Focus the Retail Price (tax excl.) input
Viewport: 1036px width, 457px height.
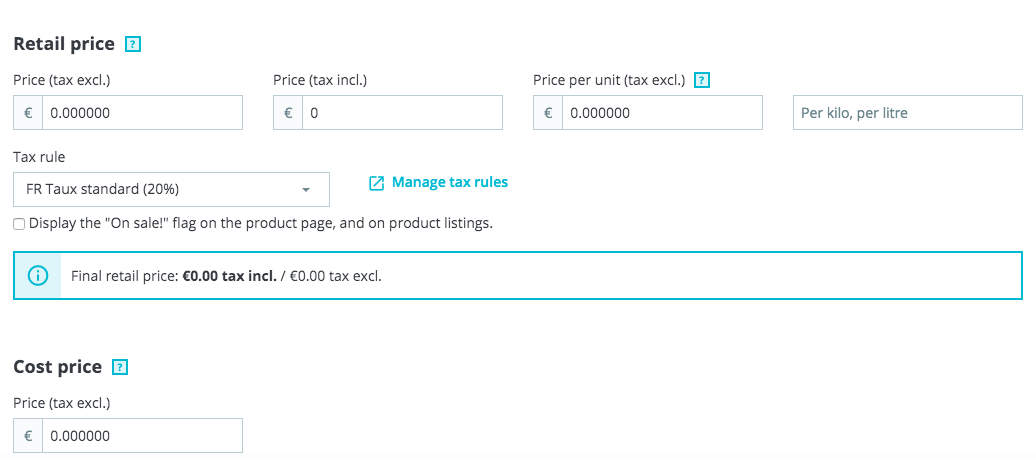(x=143, y=113)
